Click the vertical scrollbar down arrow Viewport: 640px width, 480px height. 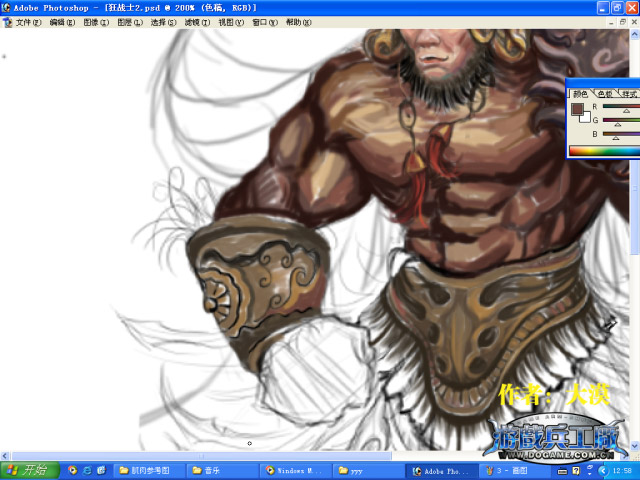pyautogui.click(x=635, y=446)
